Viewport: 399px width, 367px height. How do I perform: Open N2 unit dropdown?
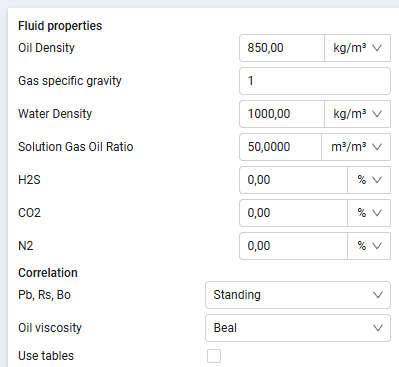[369, 246]
